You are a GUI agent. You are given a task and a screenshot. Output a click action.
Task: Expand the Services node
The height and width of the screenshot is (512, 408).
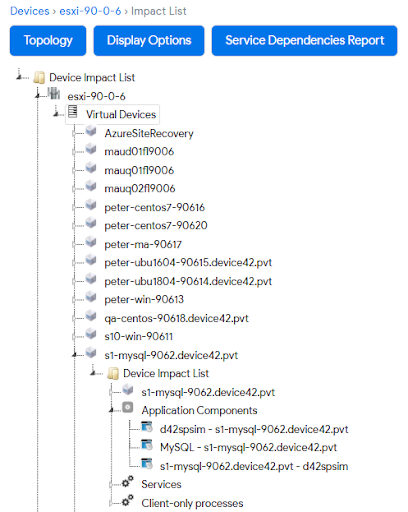click(x=111, y=485)
